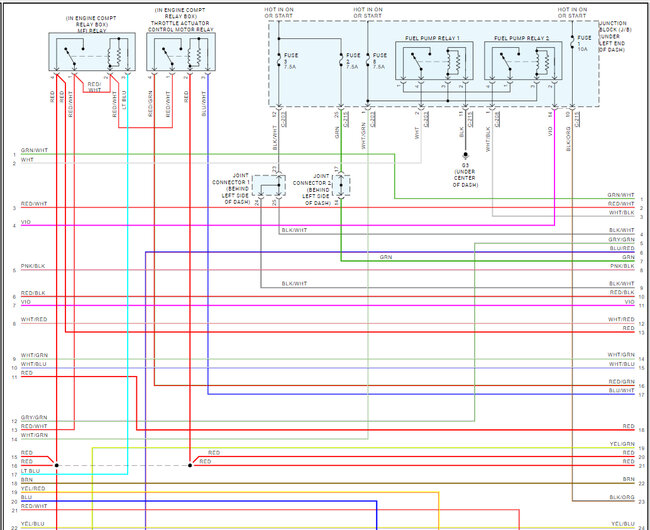The image size is (650, 530).
Task: Click right-side WHT/BLK label at line 3
Action: [622, 213]
